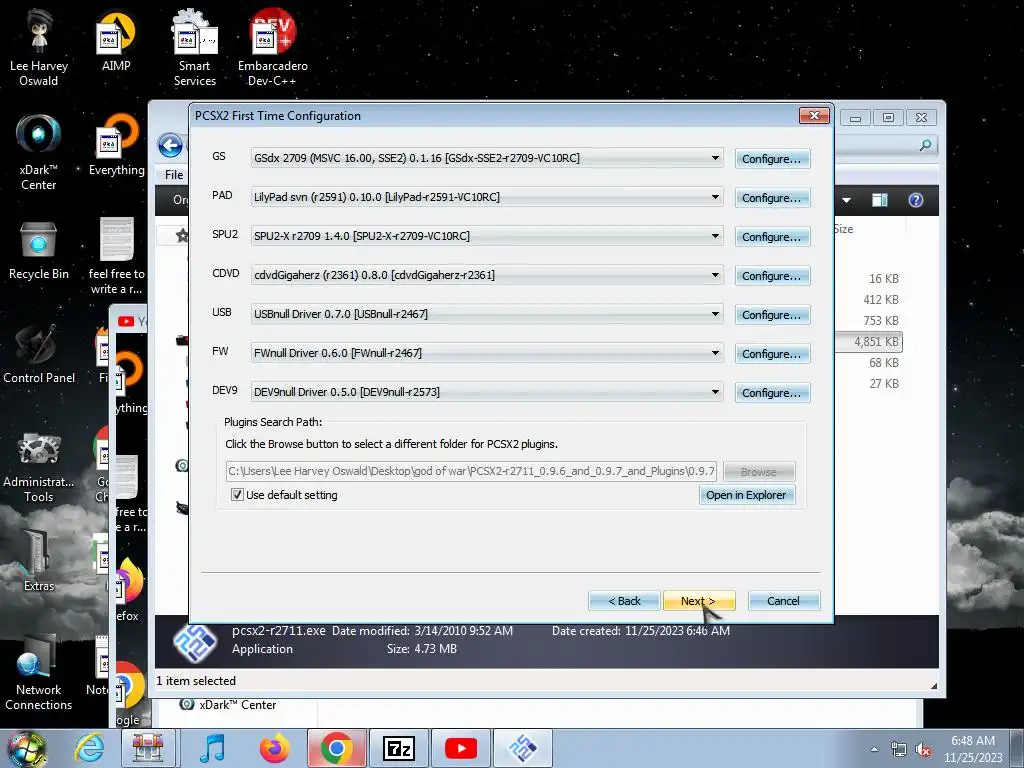The height and width of the screenshot is (768, 1024).
Task: Click the Back button in wizard
Action: (624, 601)
